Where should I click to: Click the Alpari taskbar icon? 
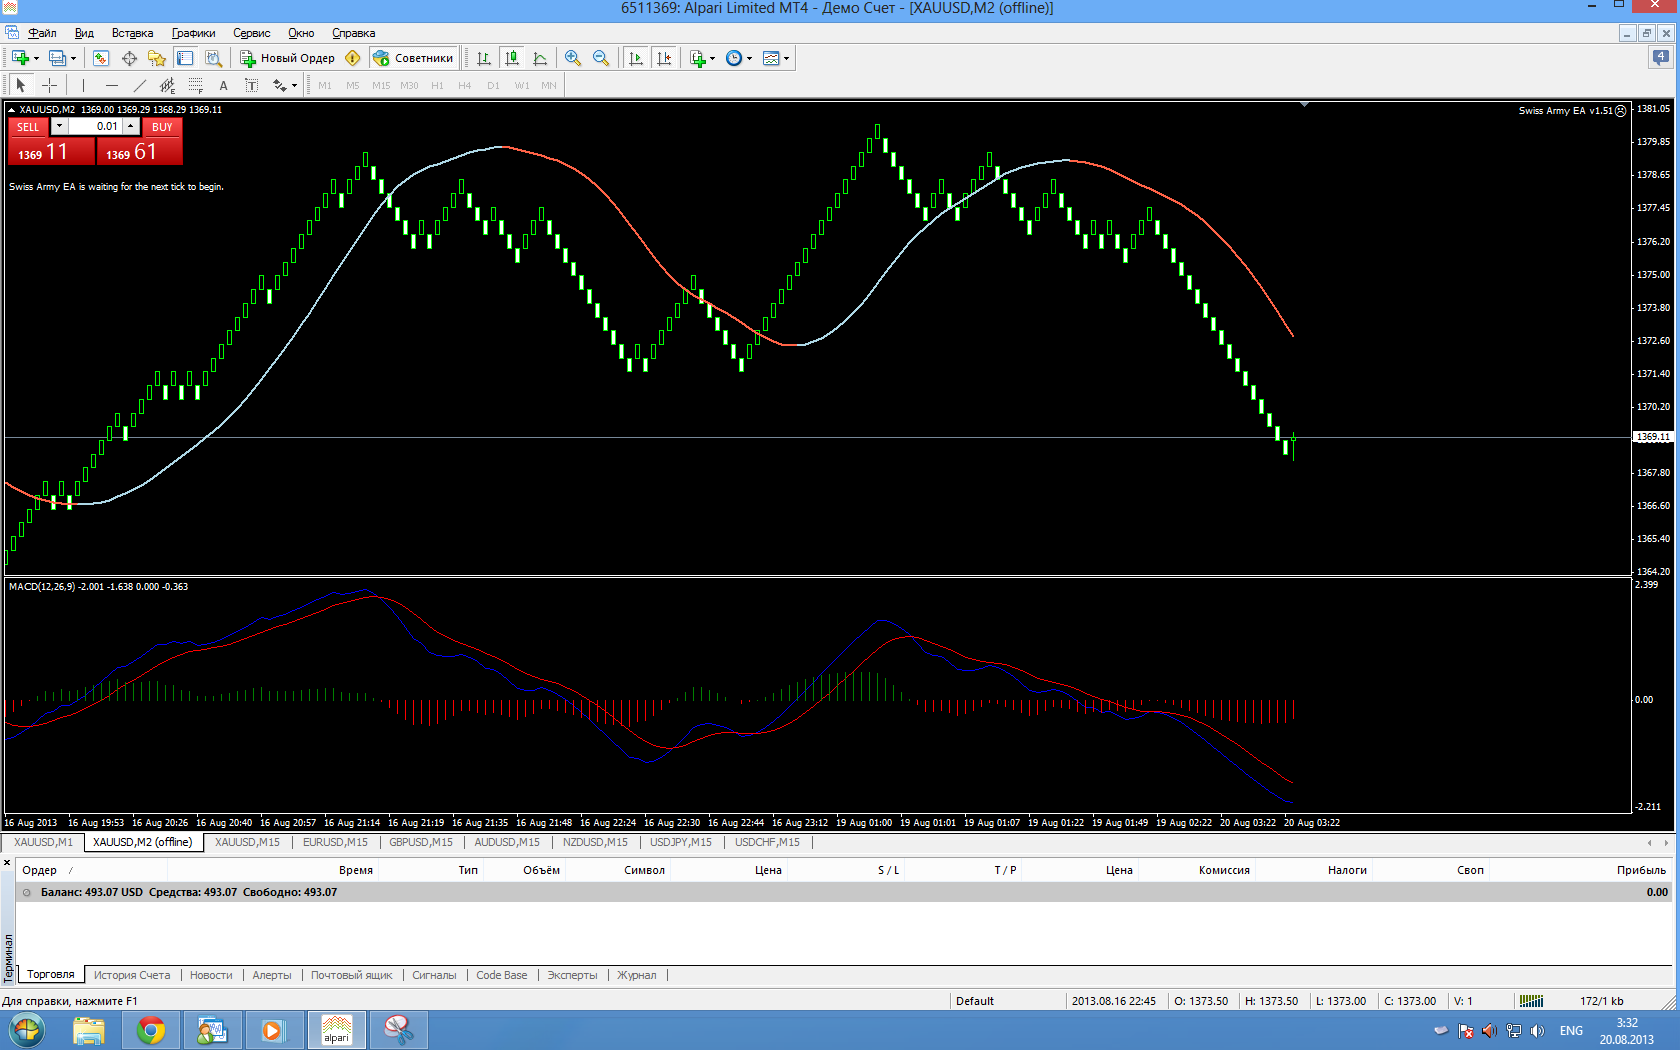click(337, 1030)
